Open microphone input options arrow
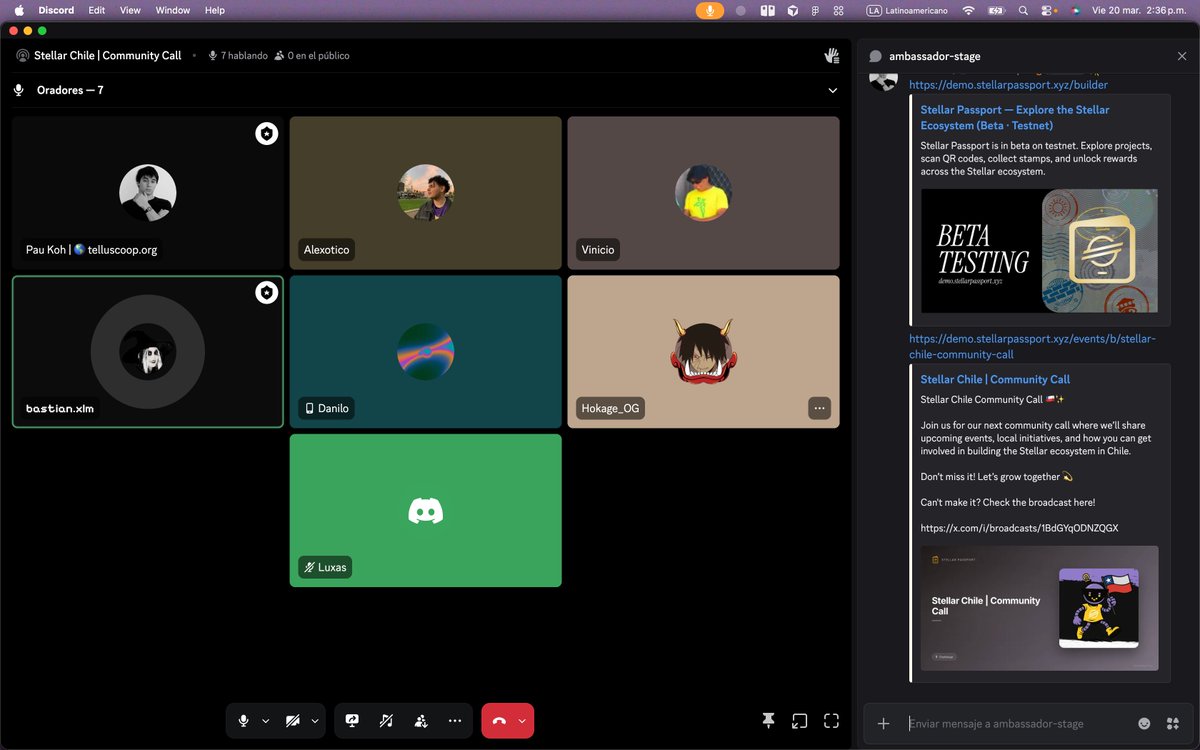The width and height of the screenshot is (1200, 750). pyautogui.click(x=265, y=720)
